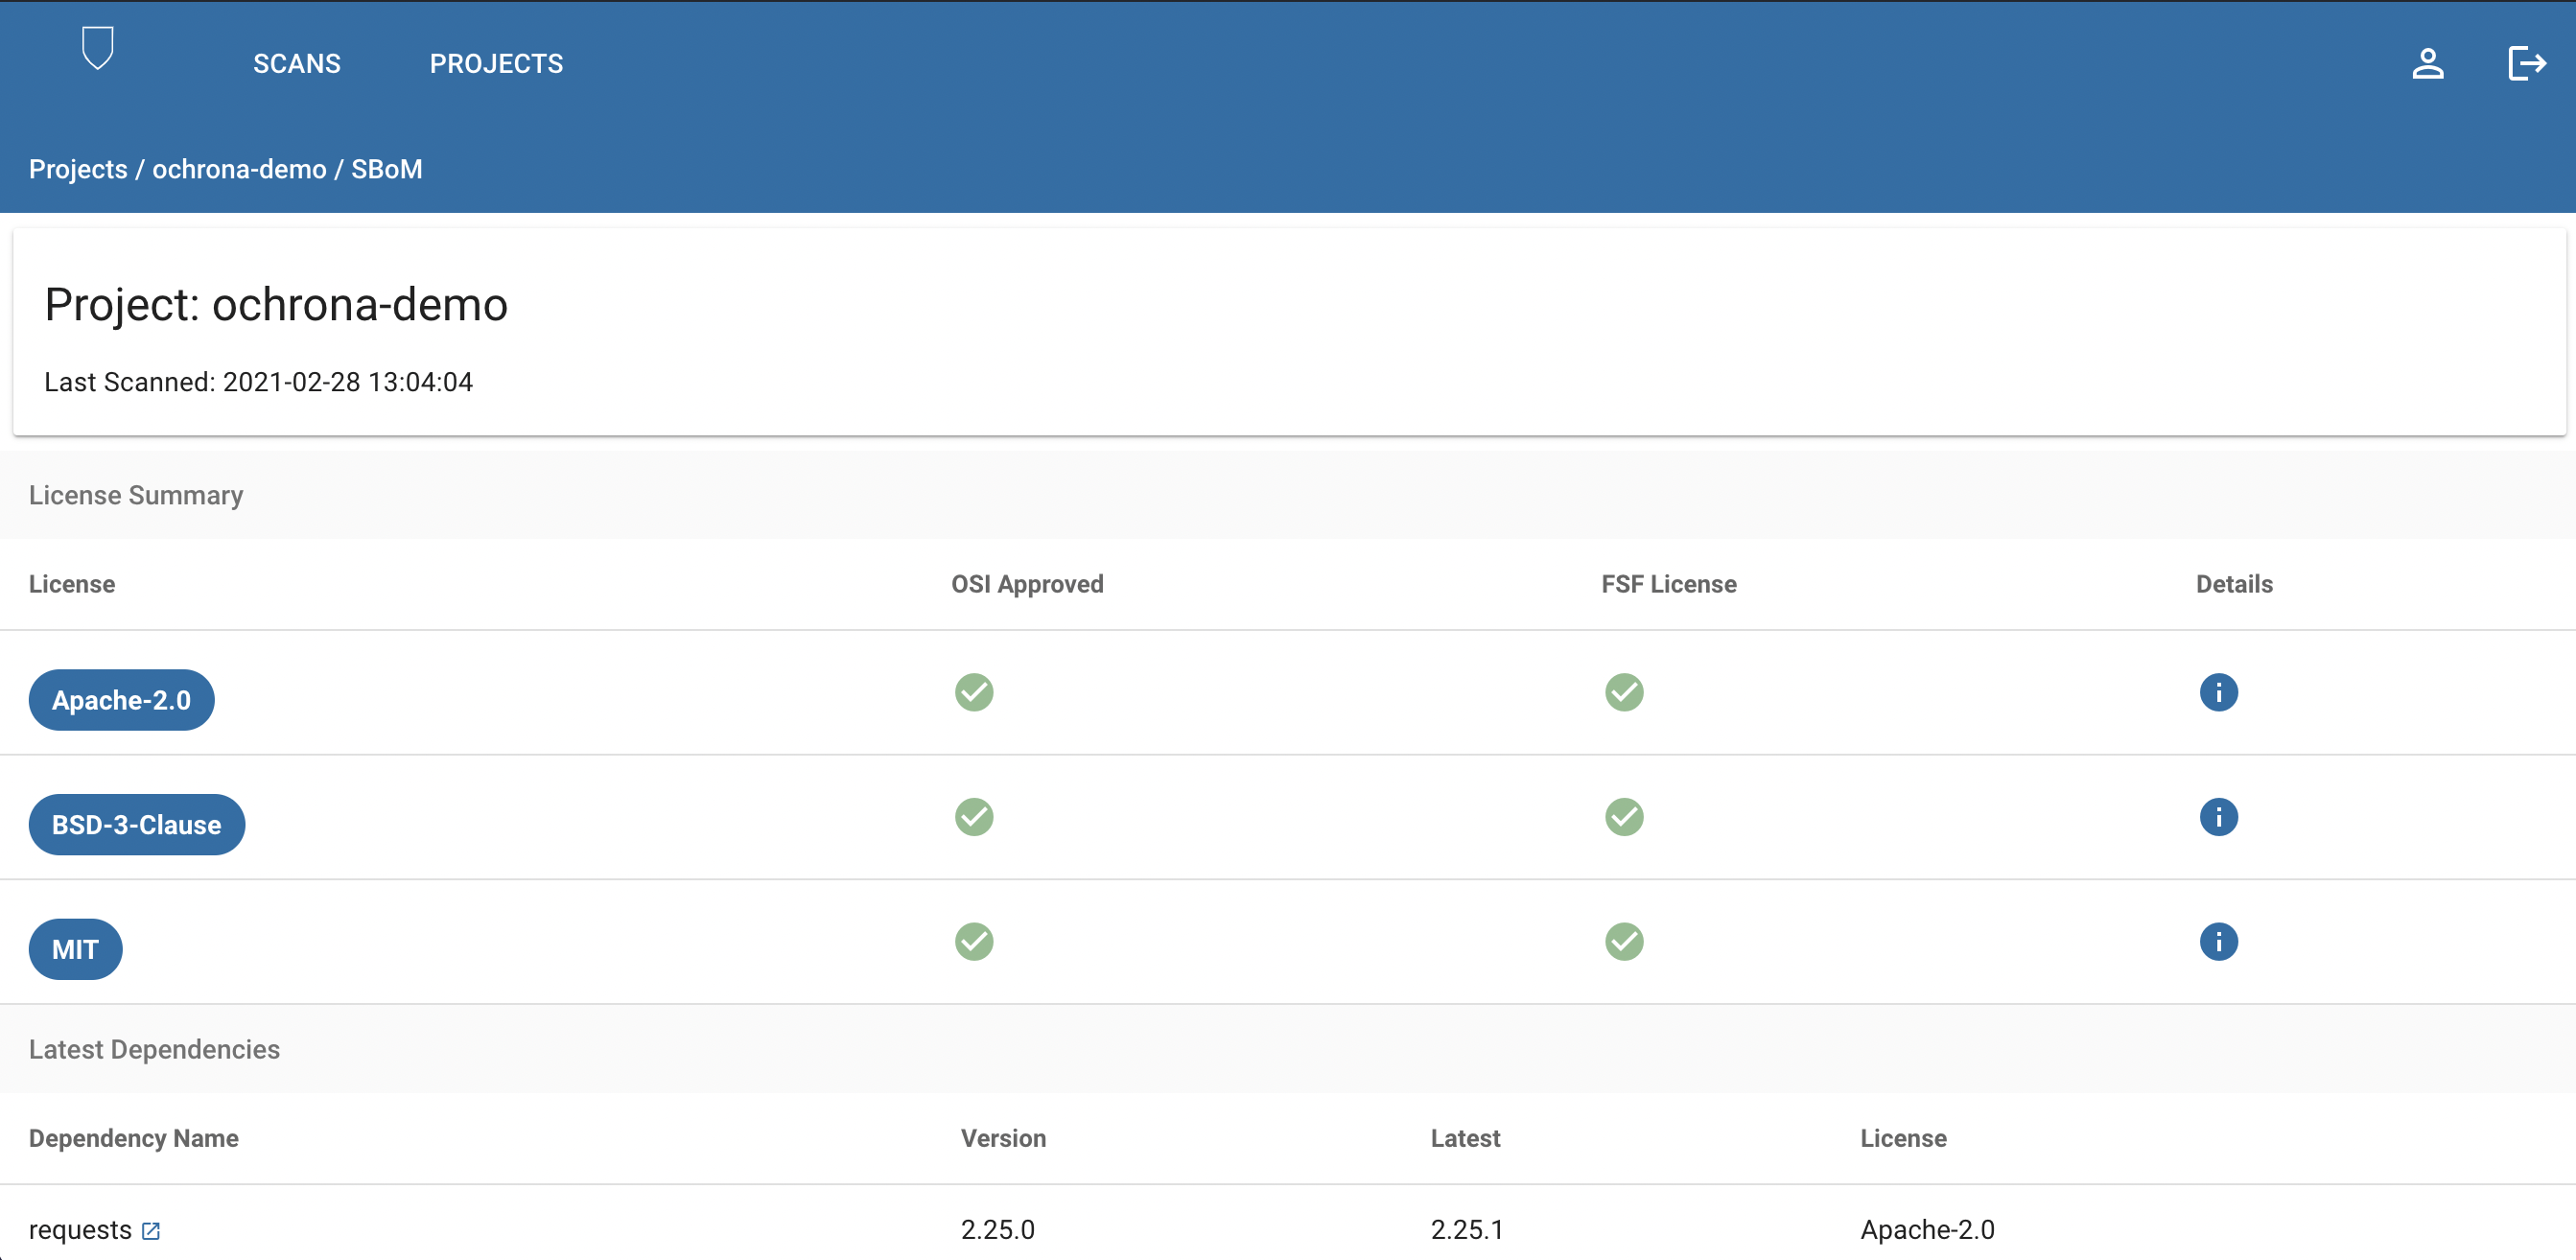This screenshot has height=1260, width=2576.
Task: Click the requests dependency name
Action: coord(80,1229)
